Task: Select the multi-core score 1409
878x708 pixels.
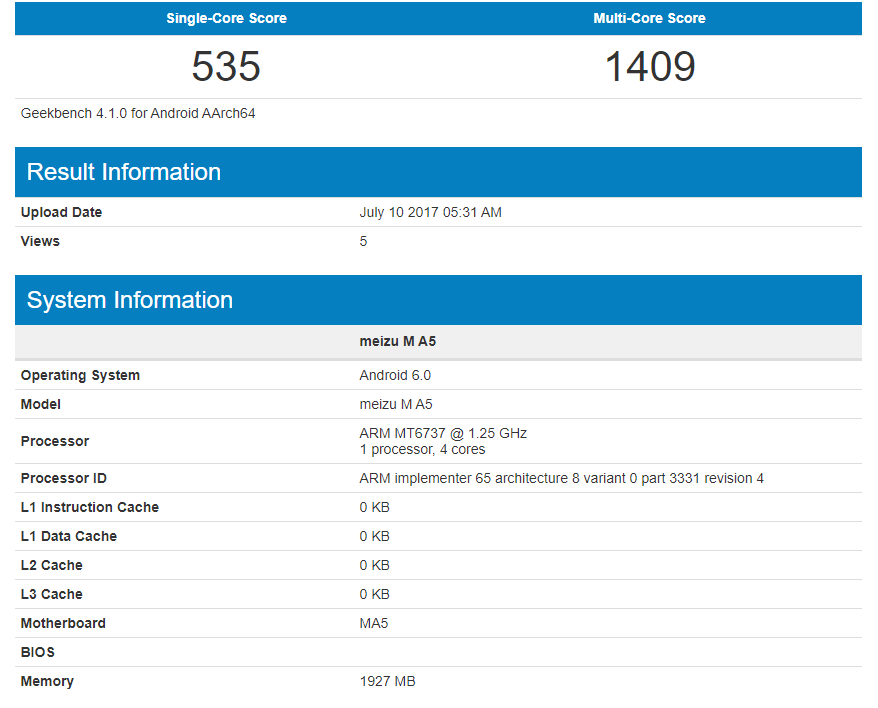Action: click(649, 66)
